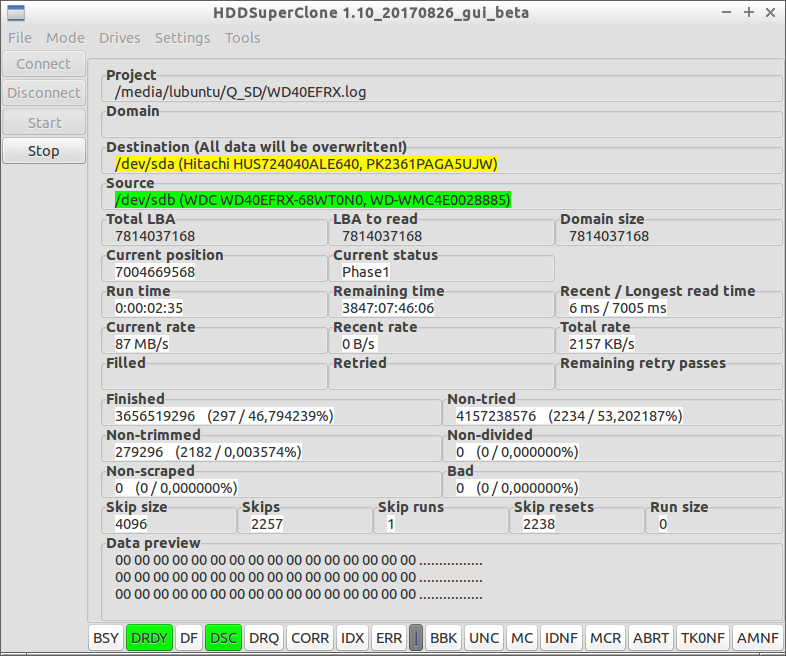This screenshot has width=786, height=656.
Task: Click the Finished value 3656519296
Action: (155, 416)
